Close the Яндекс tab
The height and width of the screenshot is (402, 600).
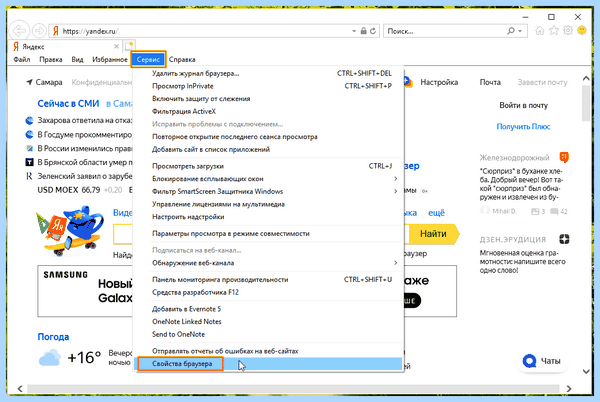(x=116, y=46)
